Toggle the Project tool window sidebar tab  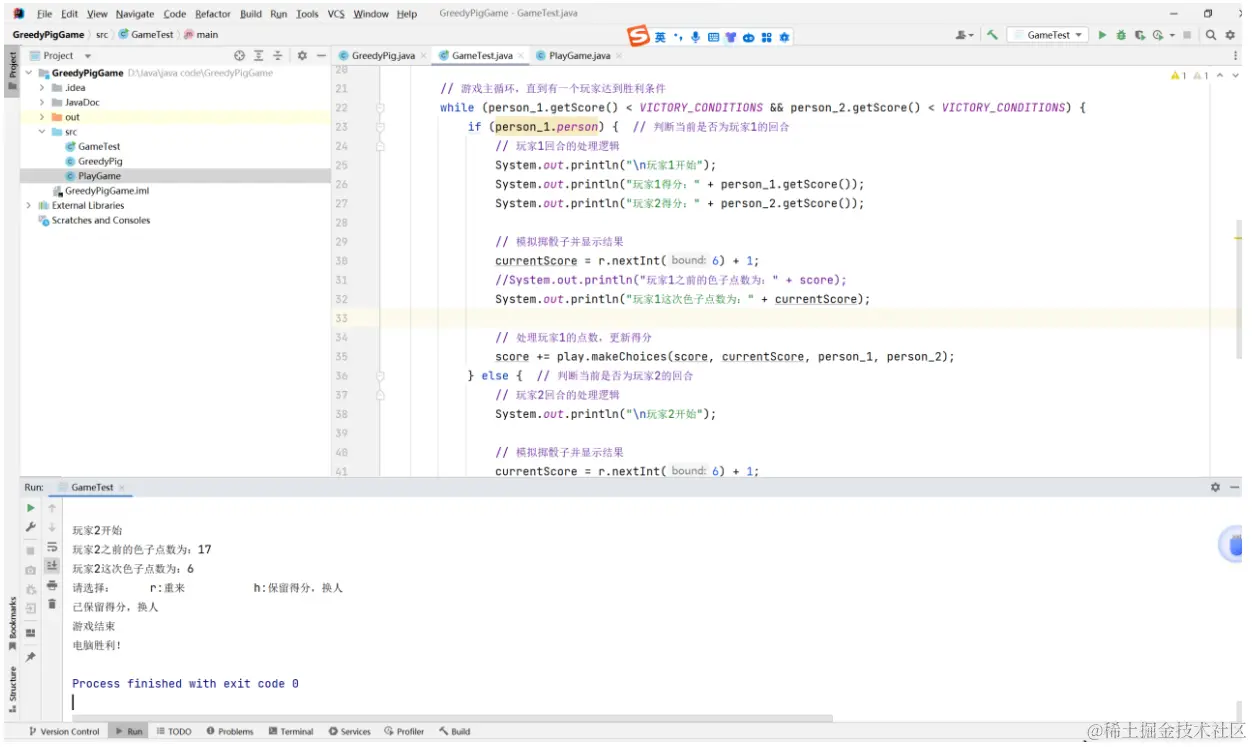click(12, 69)
